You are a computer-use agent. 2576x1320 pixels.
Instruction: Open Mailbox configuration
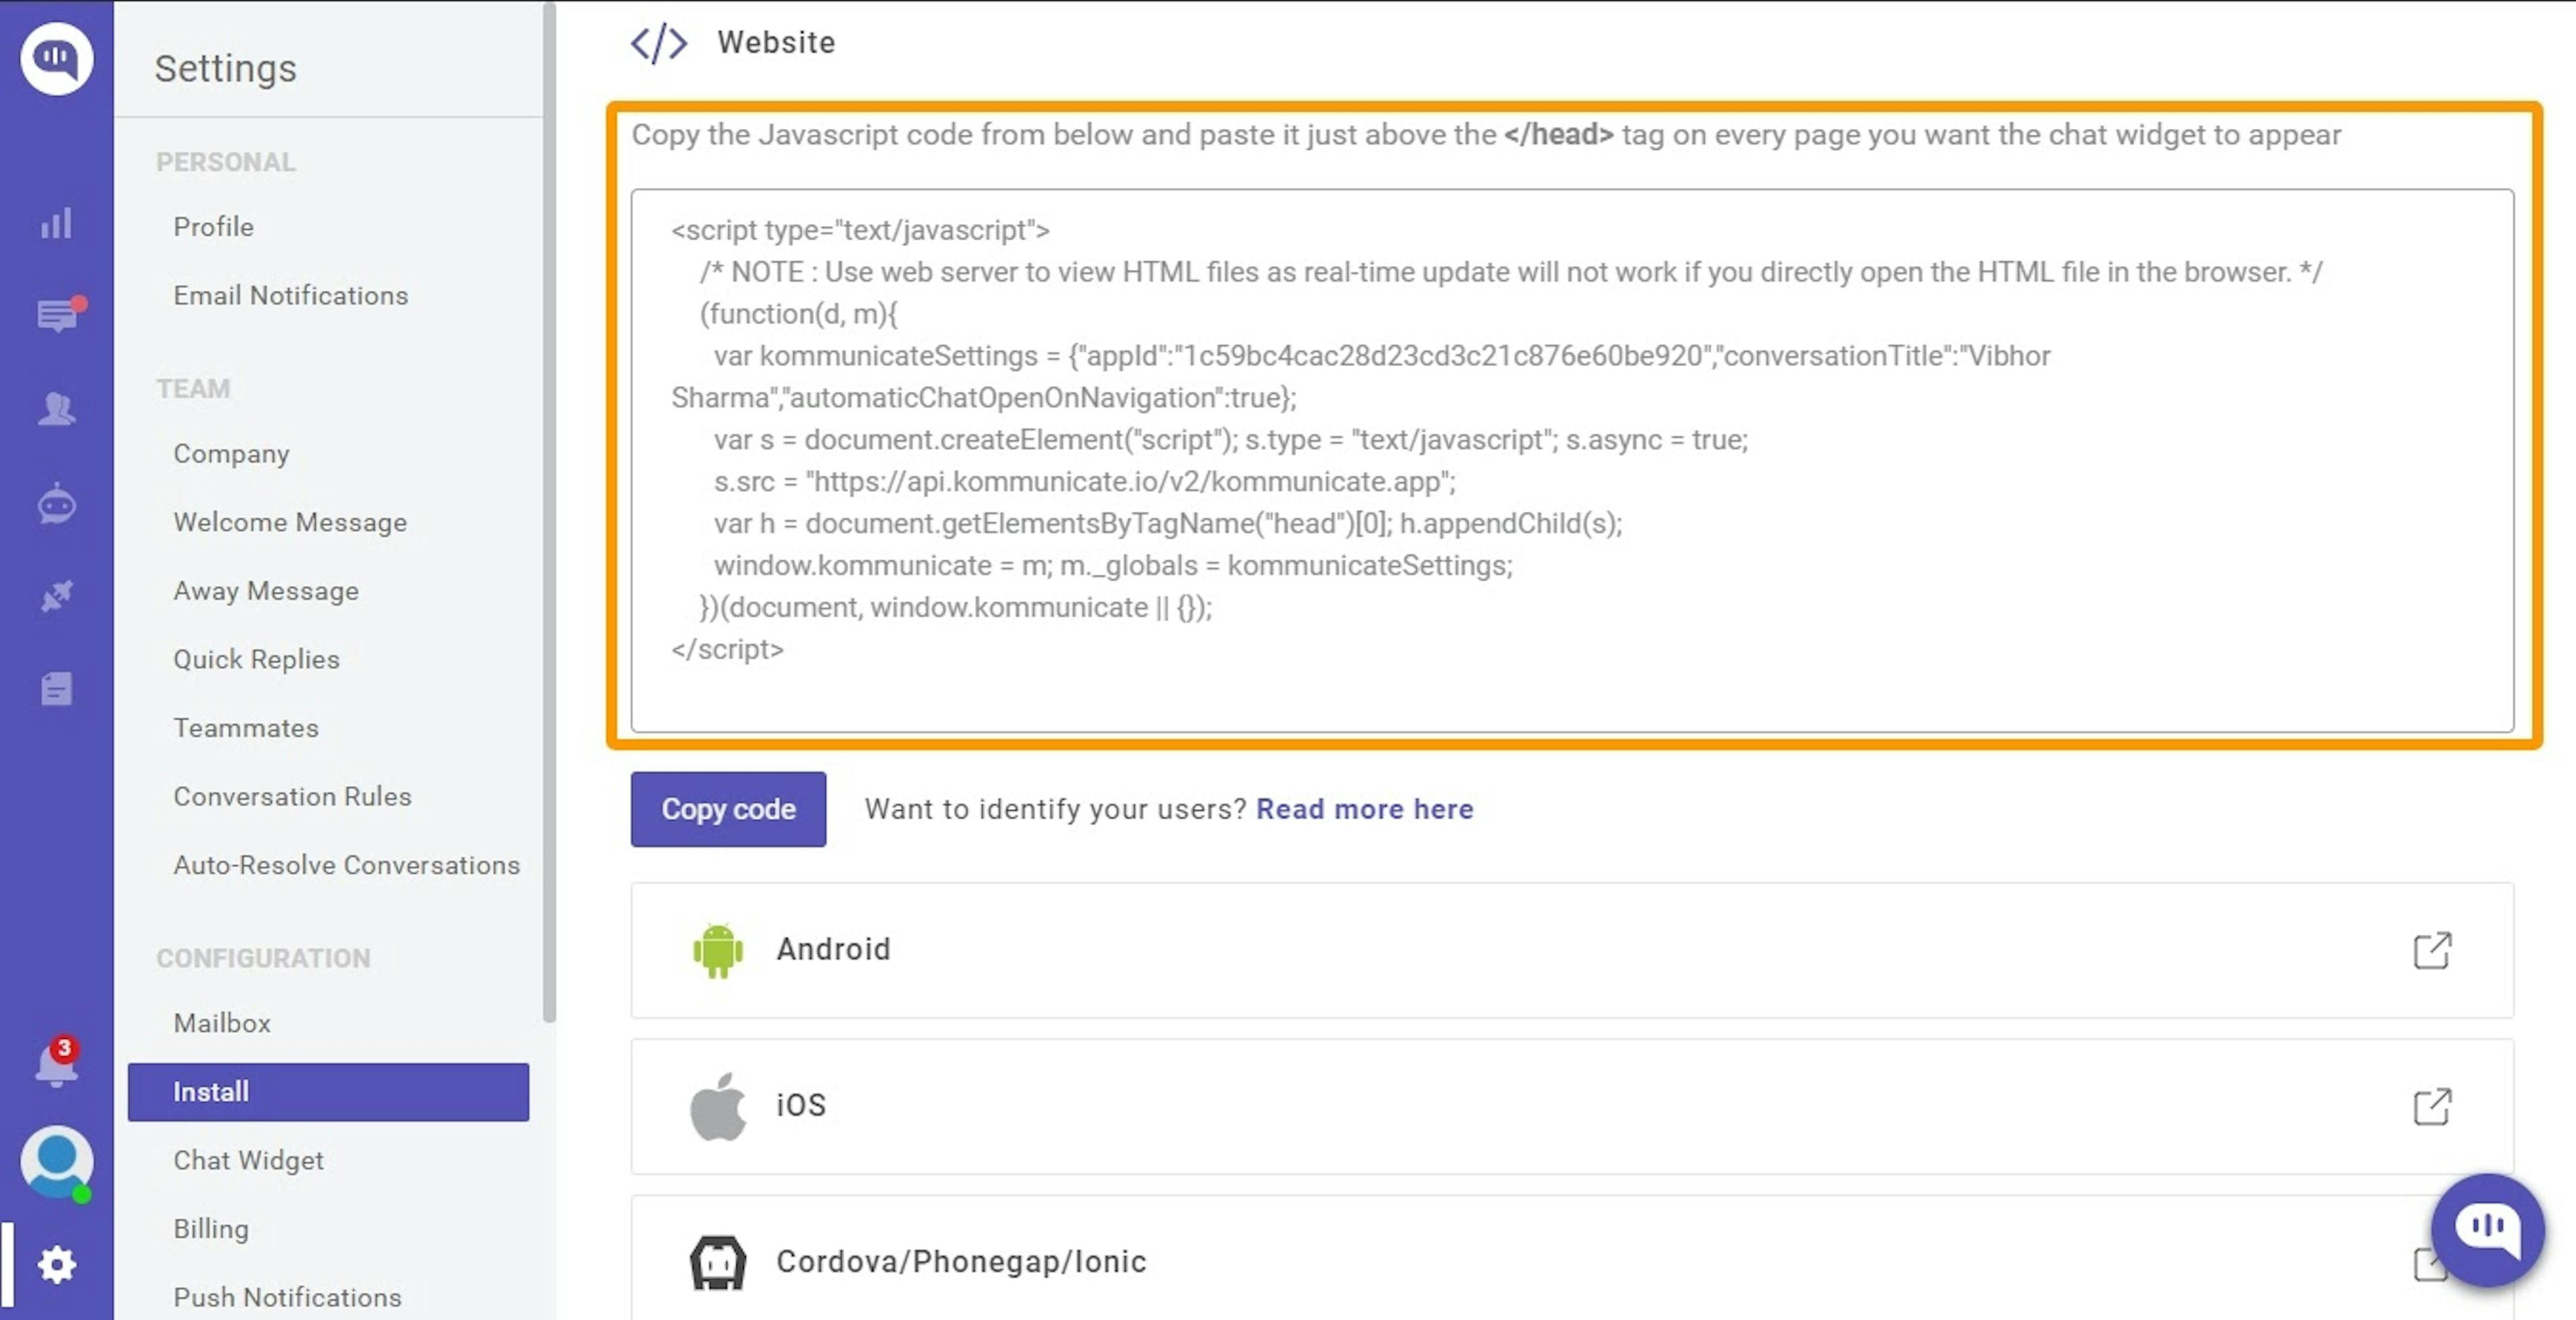222,1023
